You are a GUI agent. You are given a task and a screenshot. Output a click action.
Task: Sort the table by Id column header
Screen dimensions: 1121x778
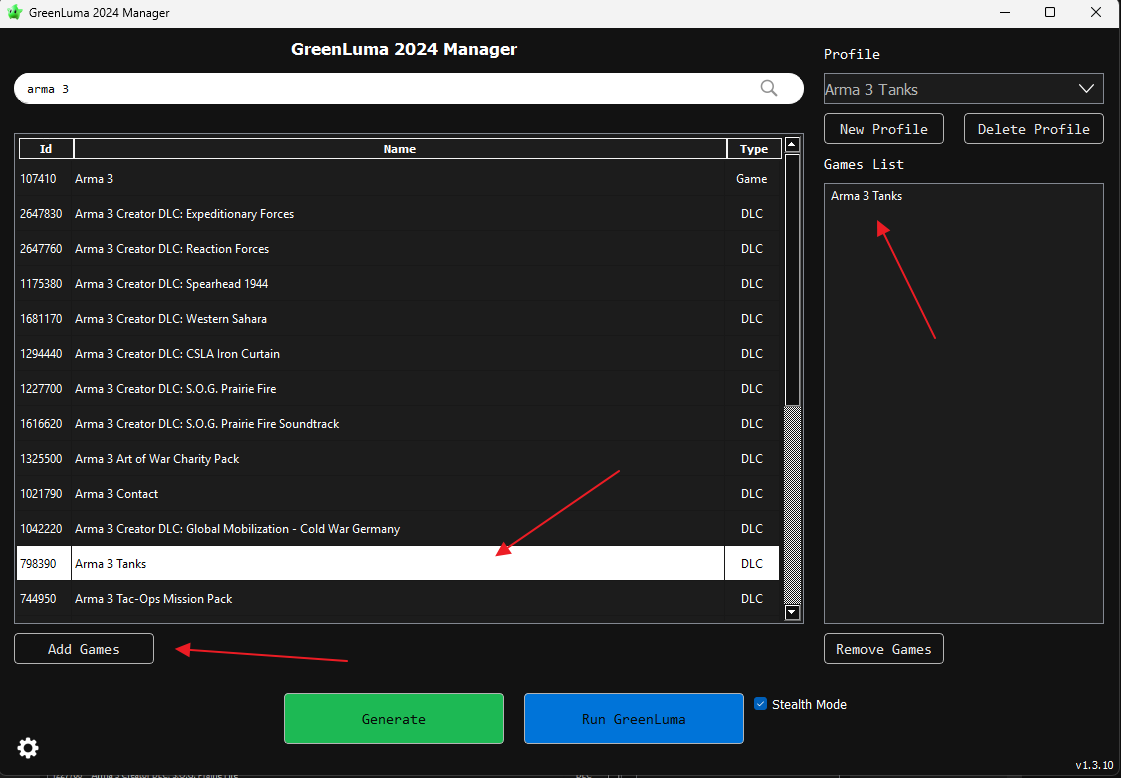point(46,149)
